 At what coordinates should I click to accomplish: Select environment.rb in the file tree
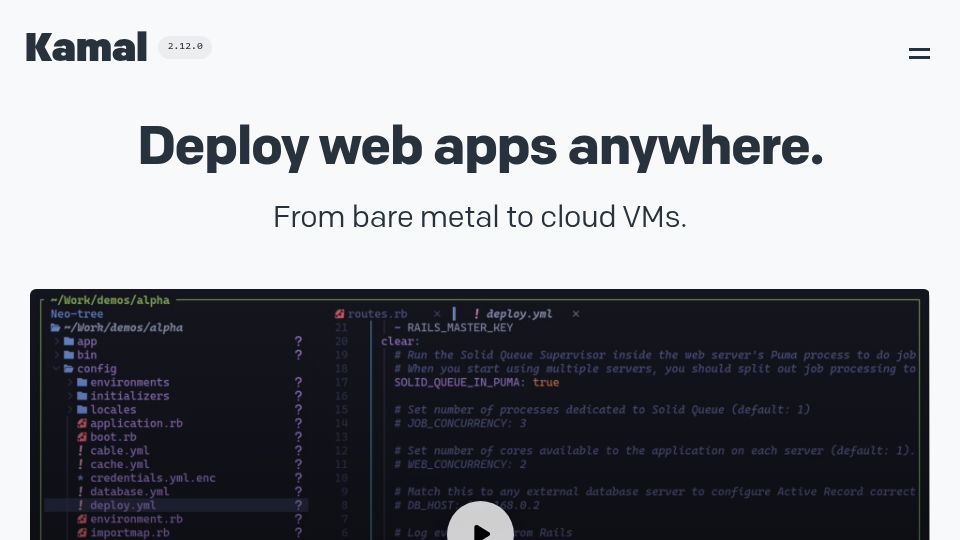[x=137, y=519]
